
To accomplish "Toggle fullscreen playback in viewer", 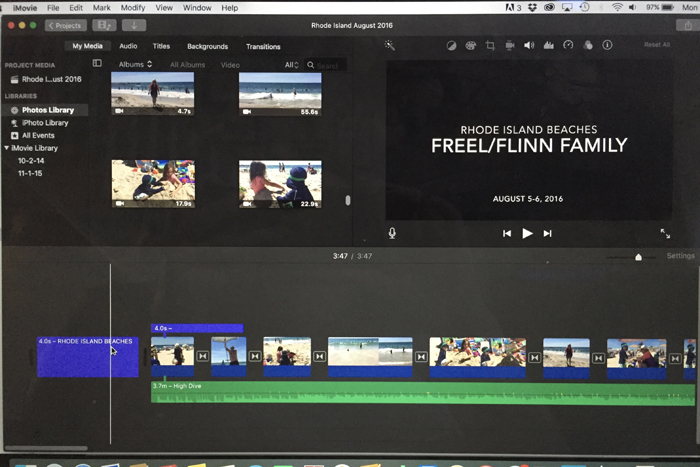I will (665, 233).
